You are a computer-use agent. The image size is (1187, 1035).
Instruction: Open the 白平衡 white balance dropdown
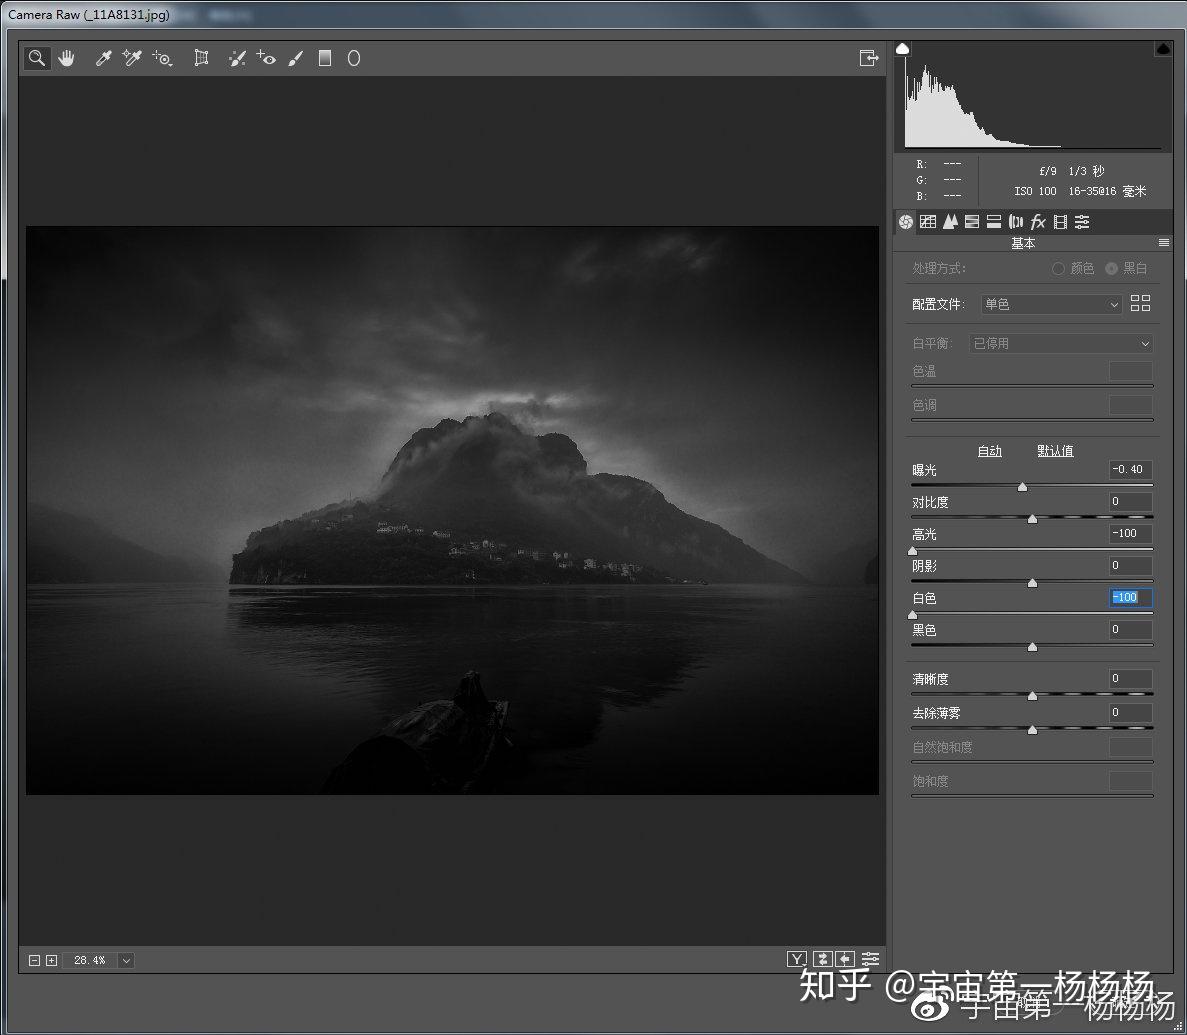coord(1061,344)
